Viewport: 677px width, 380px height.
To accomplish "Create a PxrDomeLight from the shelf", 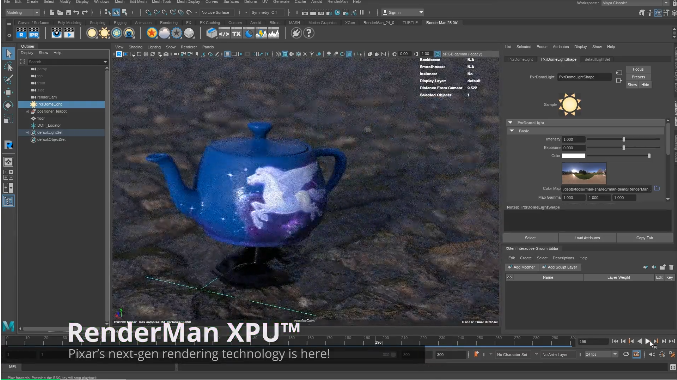I will pyautogui.click(x=117, y=33).
